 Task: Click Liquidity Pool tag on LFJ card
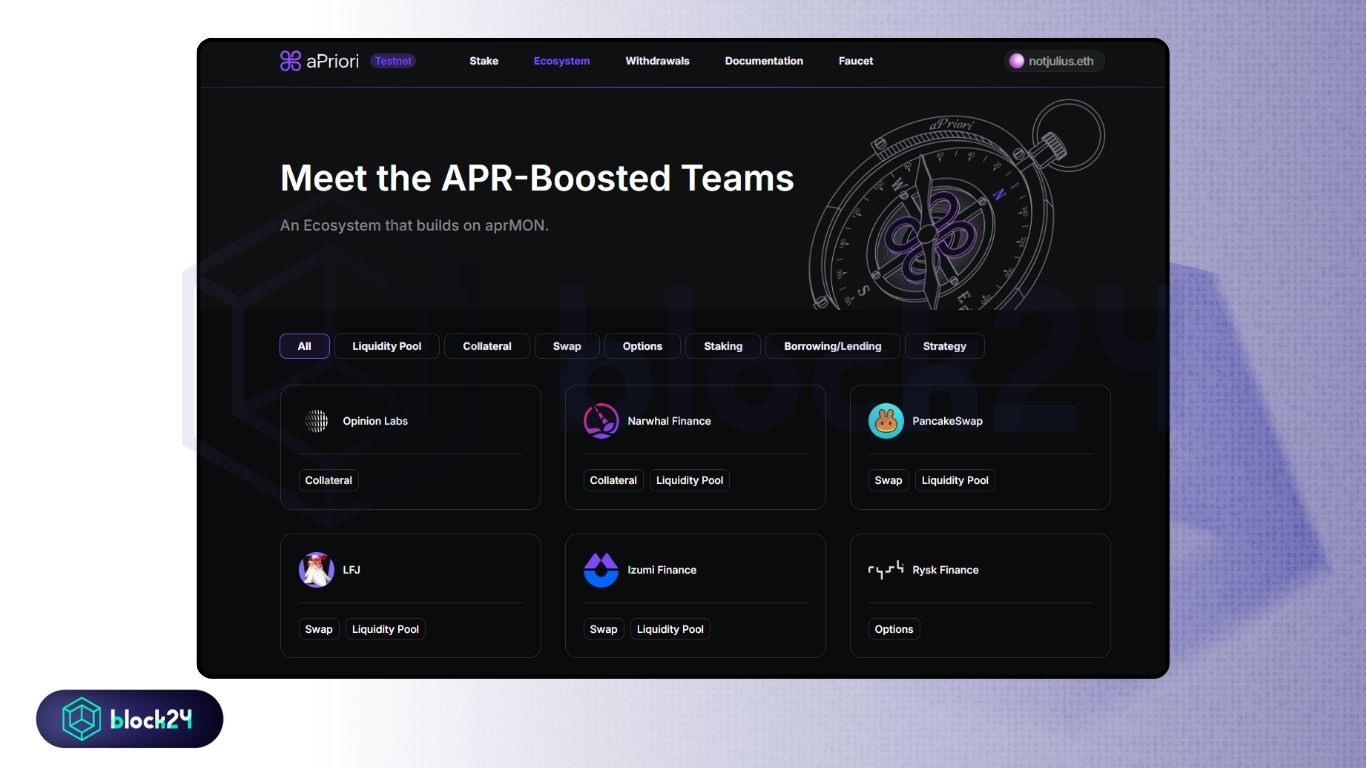(386, 629)
